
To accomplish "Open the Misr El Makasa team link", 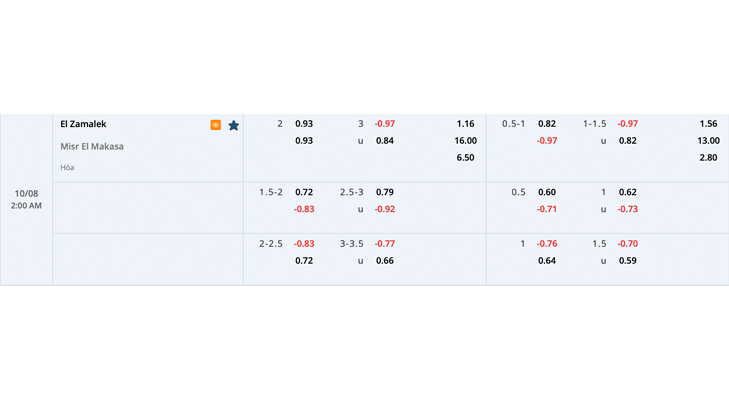I will coord(92,147).
